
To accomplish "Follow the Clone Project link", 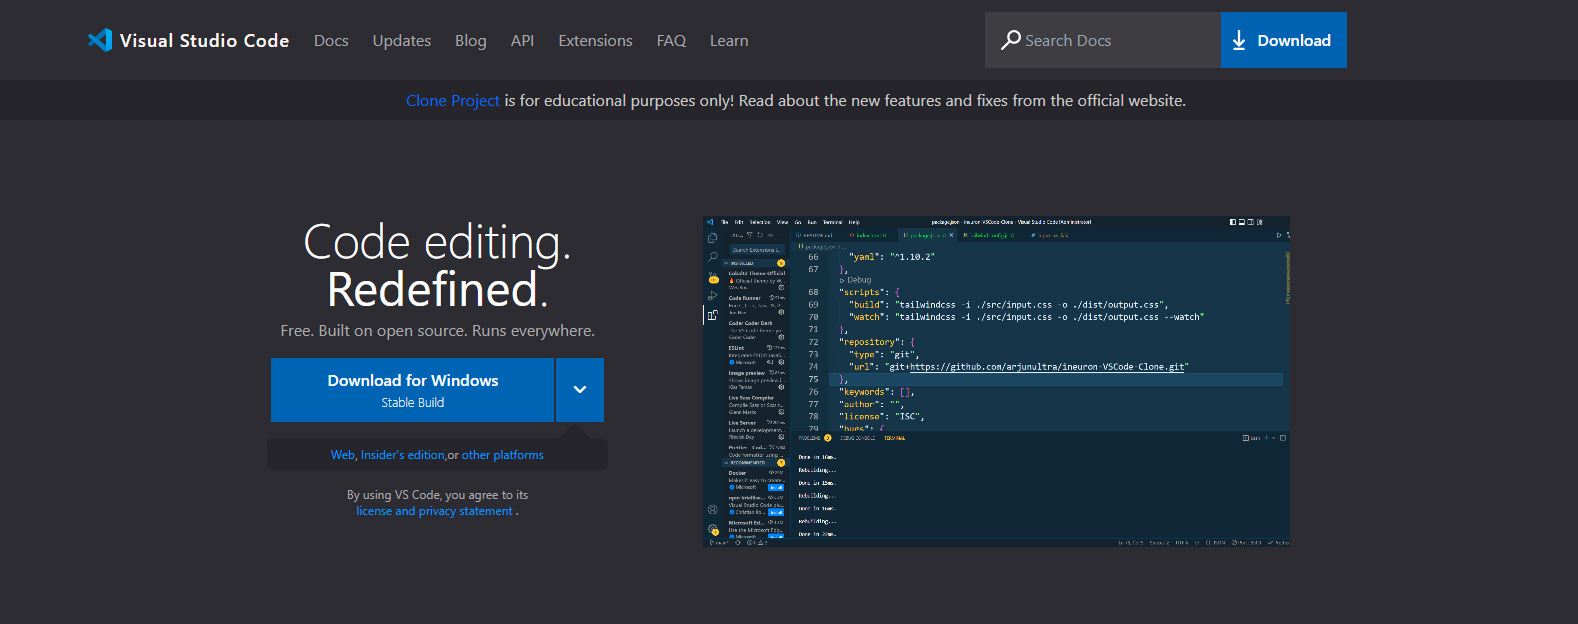I will [453, 101].
